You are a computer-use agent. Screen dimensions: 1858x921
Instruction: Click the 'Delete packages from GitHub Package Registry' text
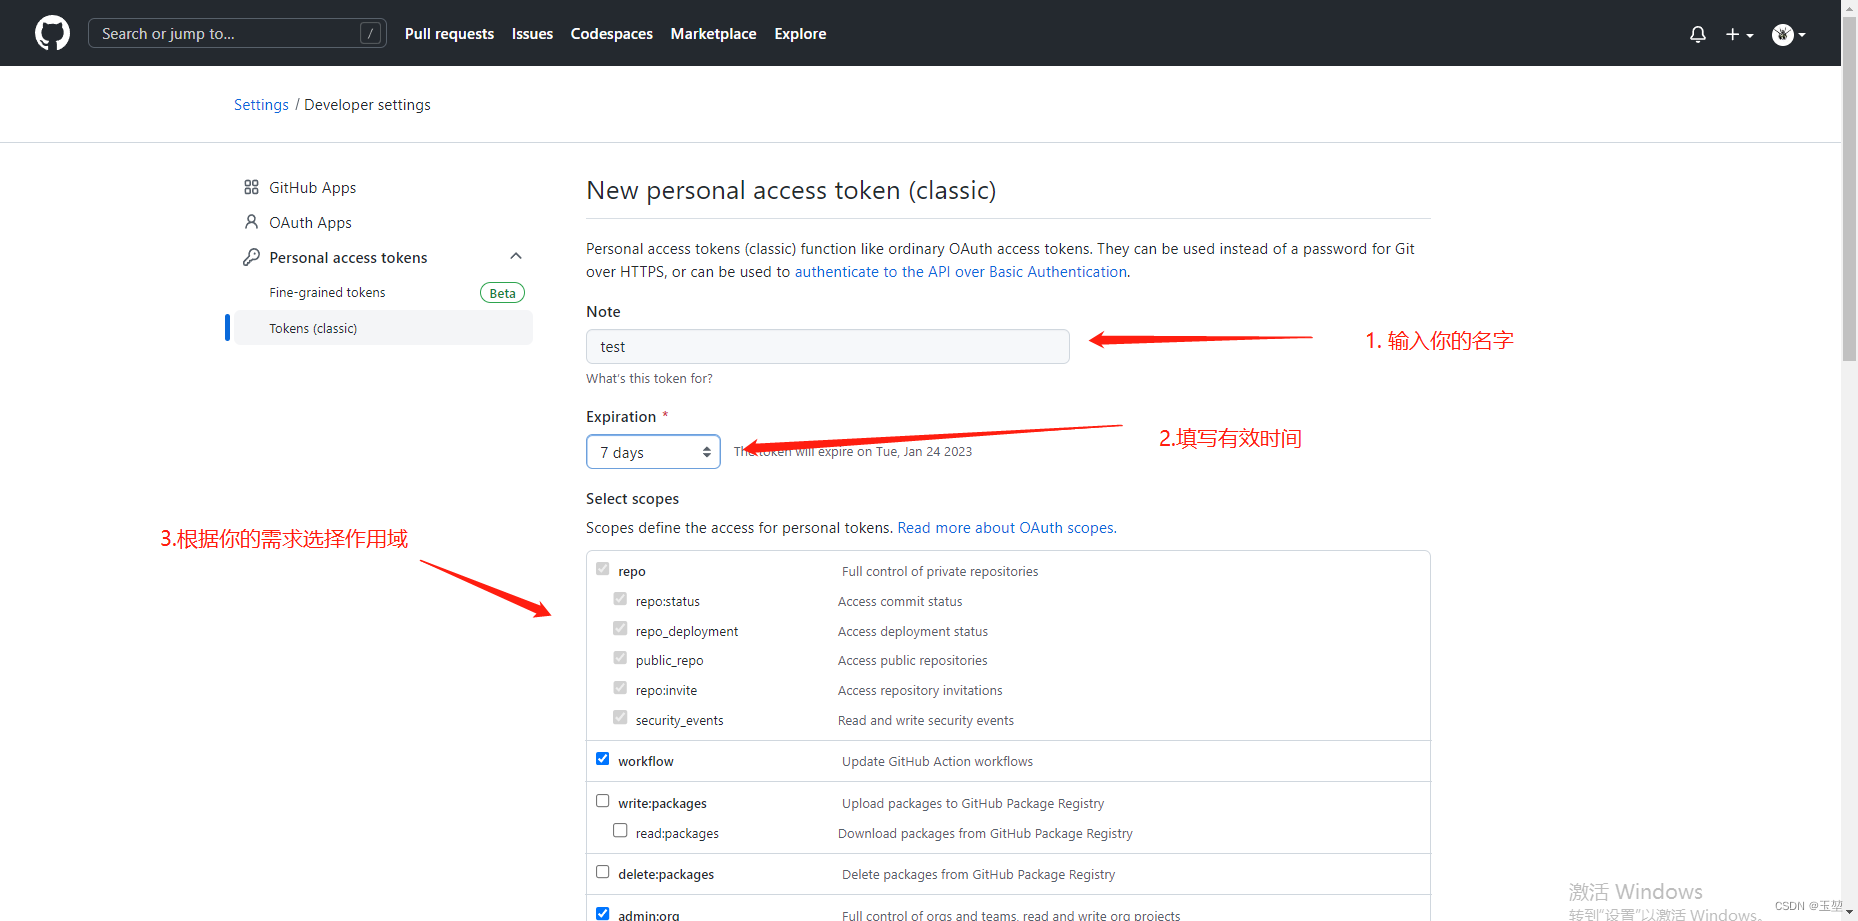[x=978, y=875]
